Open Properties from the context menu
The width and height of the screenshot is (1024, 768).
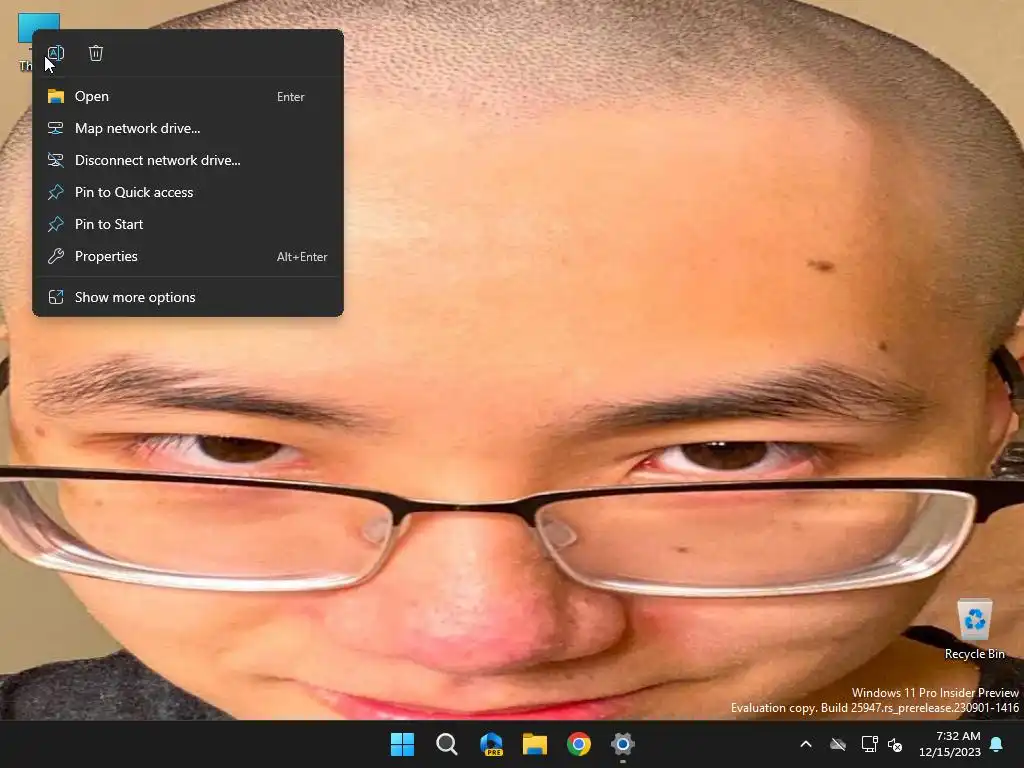point(187,257)
